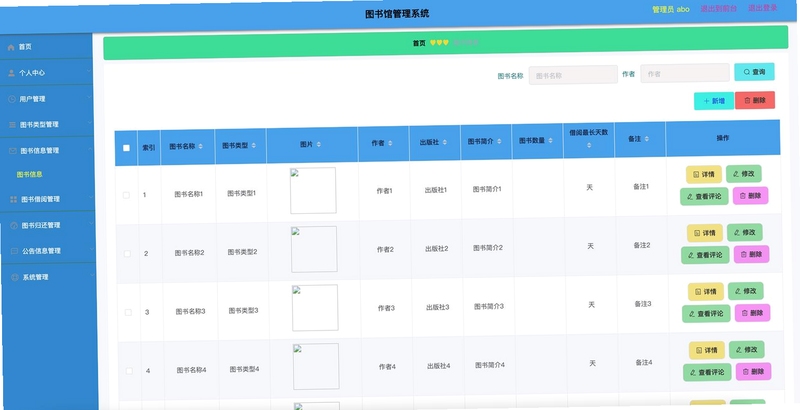Click the 作者4 table cell

pos(387,367)
